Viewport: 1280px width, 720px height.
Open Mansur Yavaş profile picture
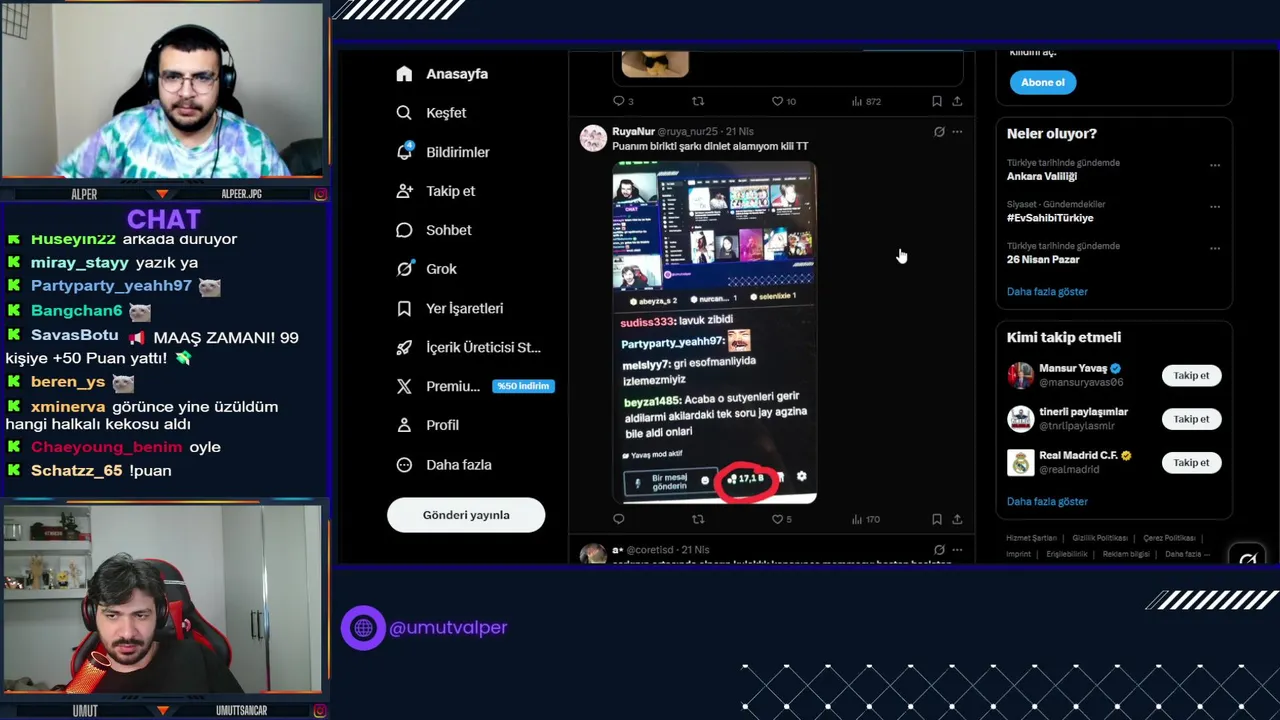click(1020, 376)
